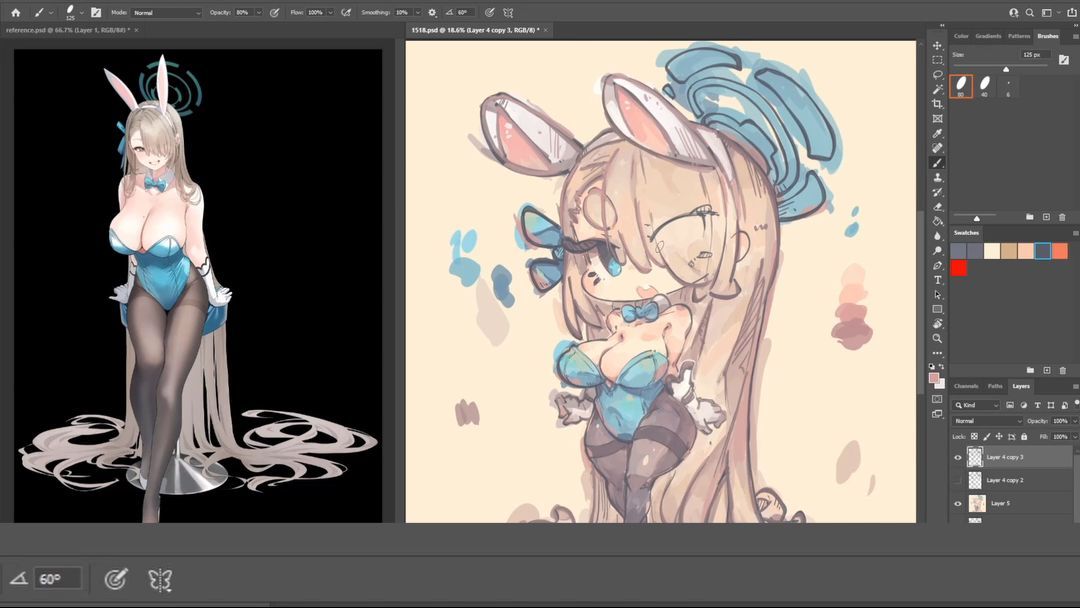1080x608 pixels.
Task: Switch to the Patterns panel tab
Action: [1019, 36]
